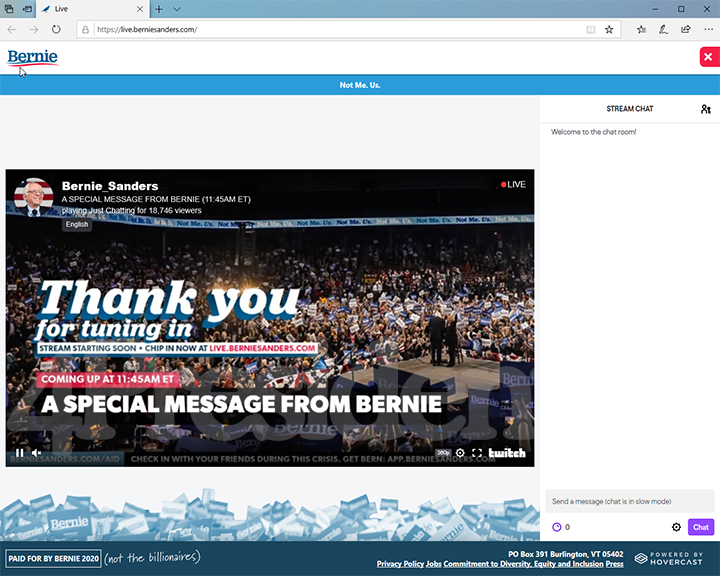720x576 pixels.
Task: Pause the Twitch stream
Action: point(19,453)
